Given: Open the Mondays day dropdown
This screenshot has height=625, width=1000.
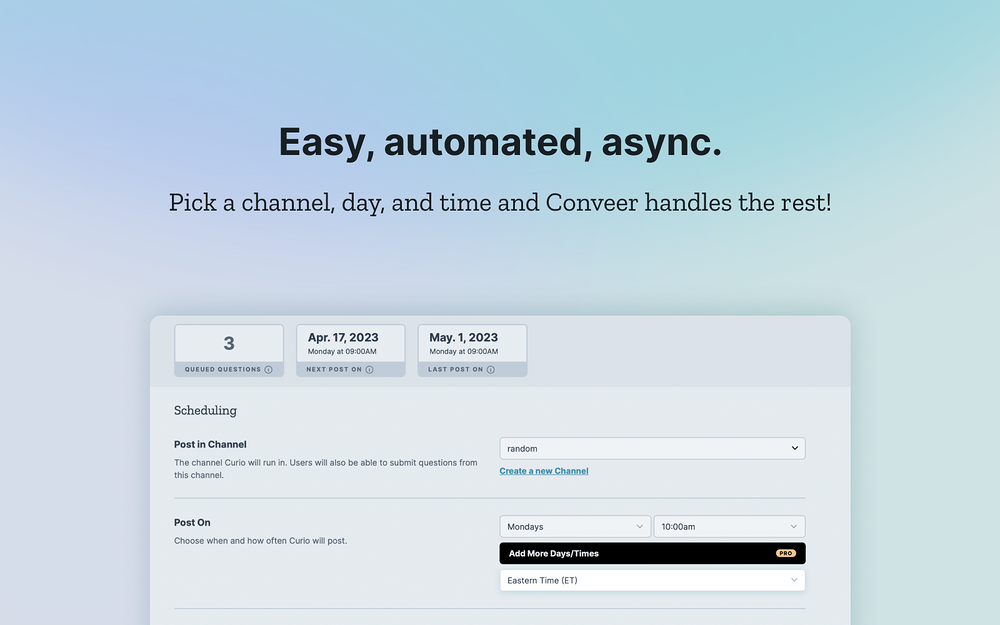Looking at the screenshot, I should (575, 527).
